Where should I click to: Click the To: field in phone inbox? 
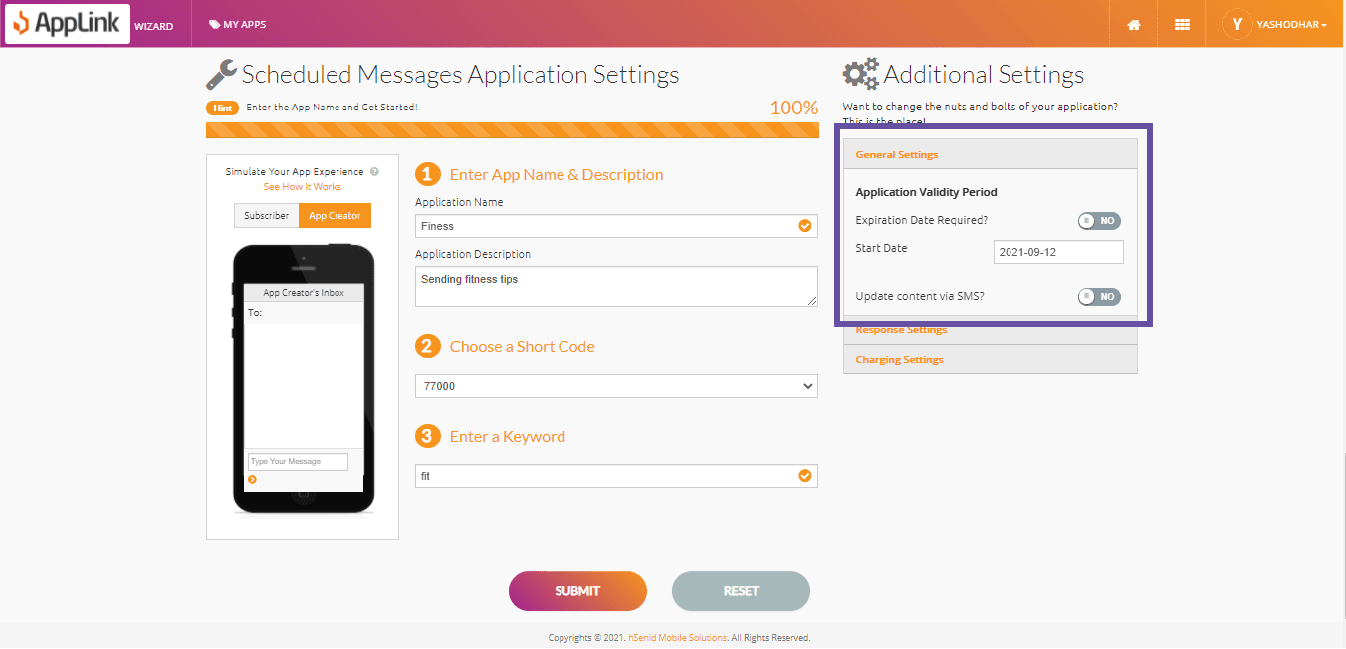coord(303,313)
